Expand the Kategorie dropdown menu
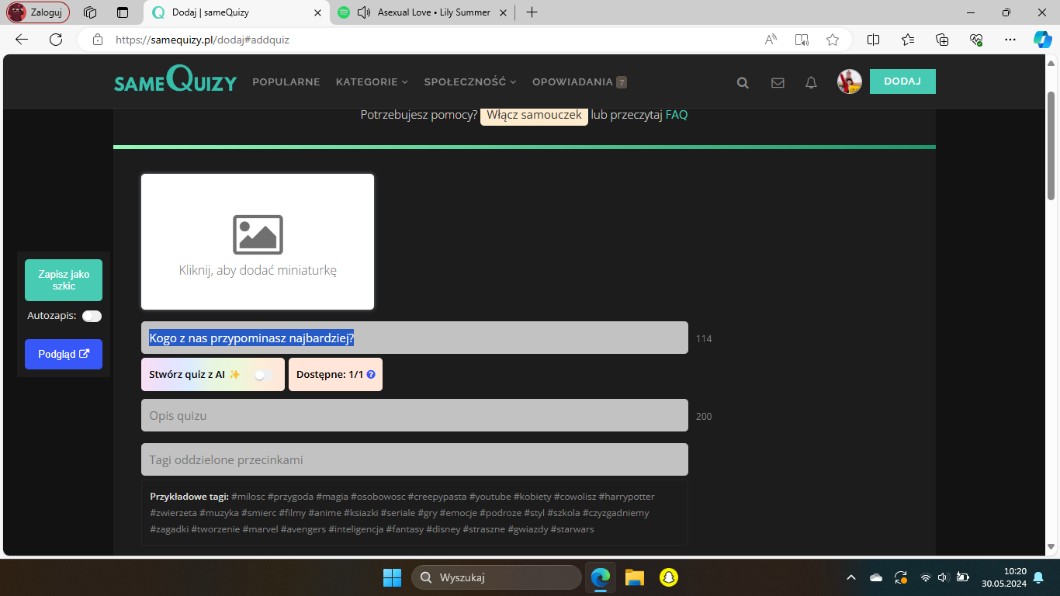 tap(372, 82)
